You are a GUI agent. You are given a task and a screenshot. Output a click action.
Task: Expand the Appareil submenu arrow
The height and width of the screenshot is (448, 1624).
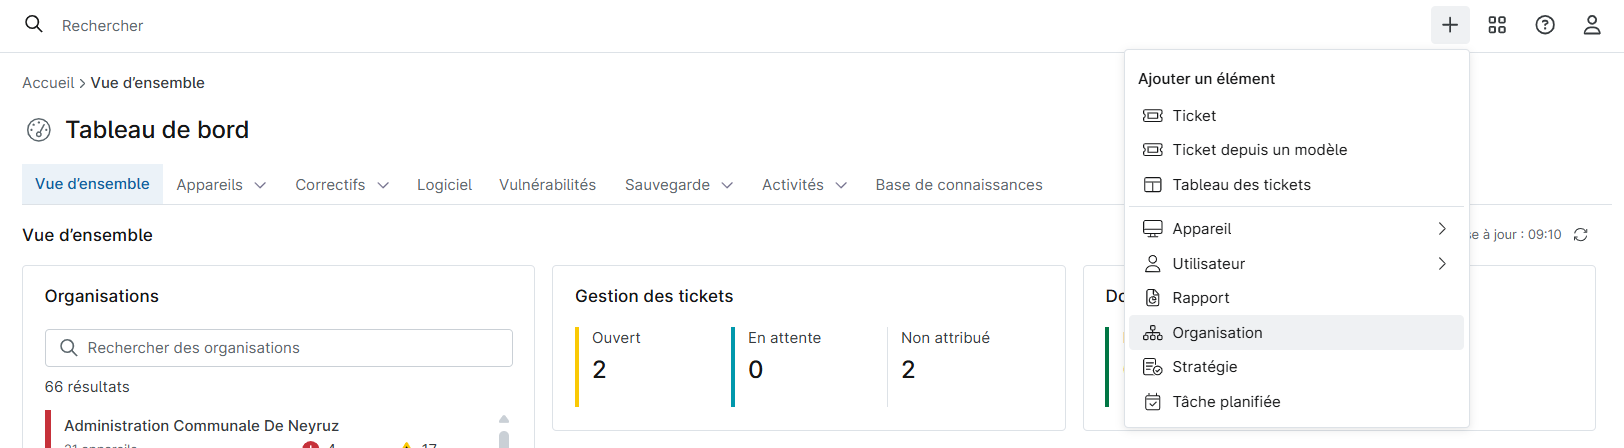[1442, 229]
